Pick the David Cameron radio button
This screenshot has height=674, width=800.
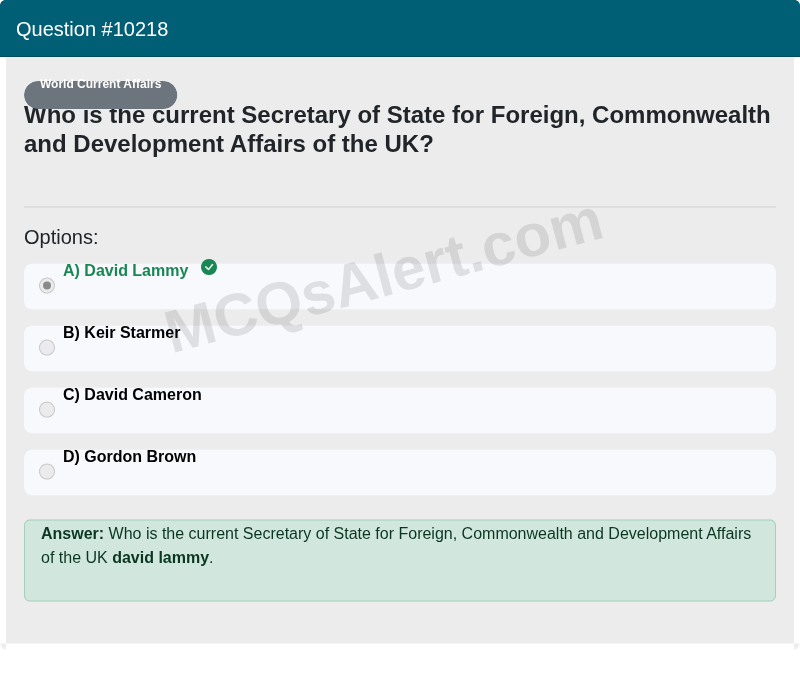coord(47,409)
